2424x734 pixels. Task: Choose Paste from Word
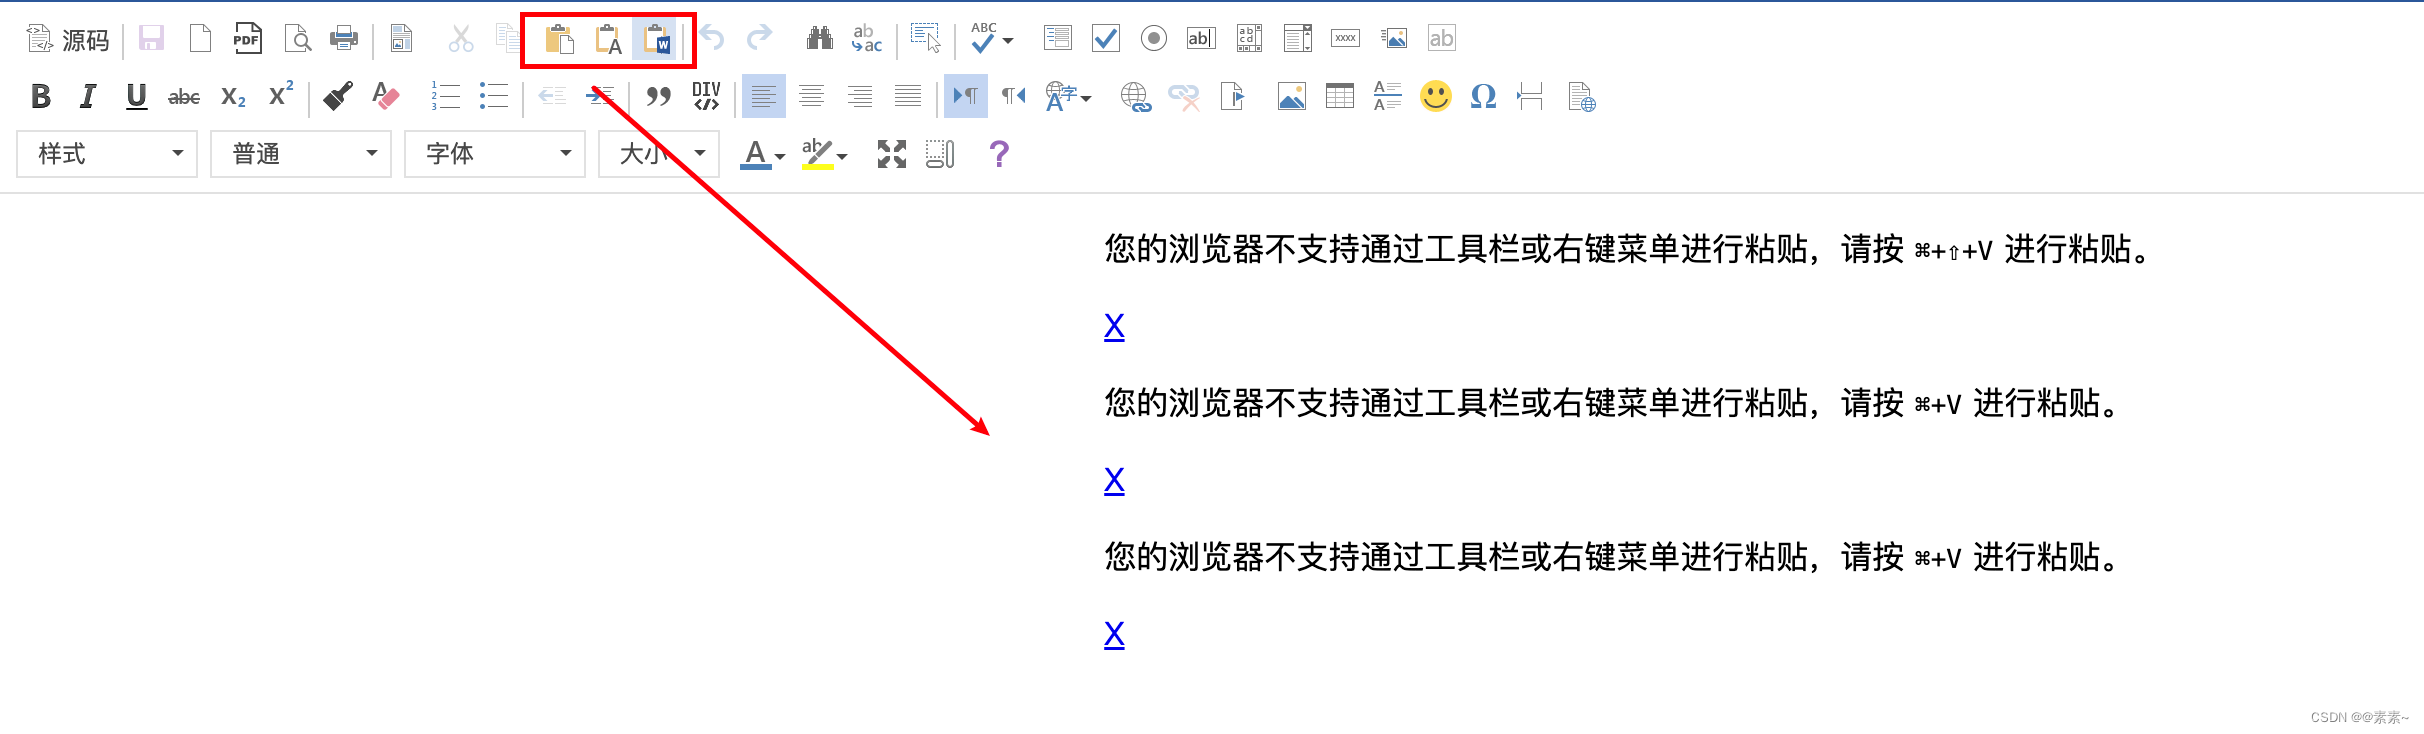[656, 39]
